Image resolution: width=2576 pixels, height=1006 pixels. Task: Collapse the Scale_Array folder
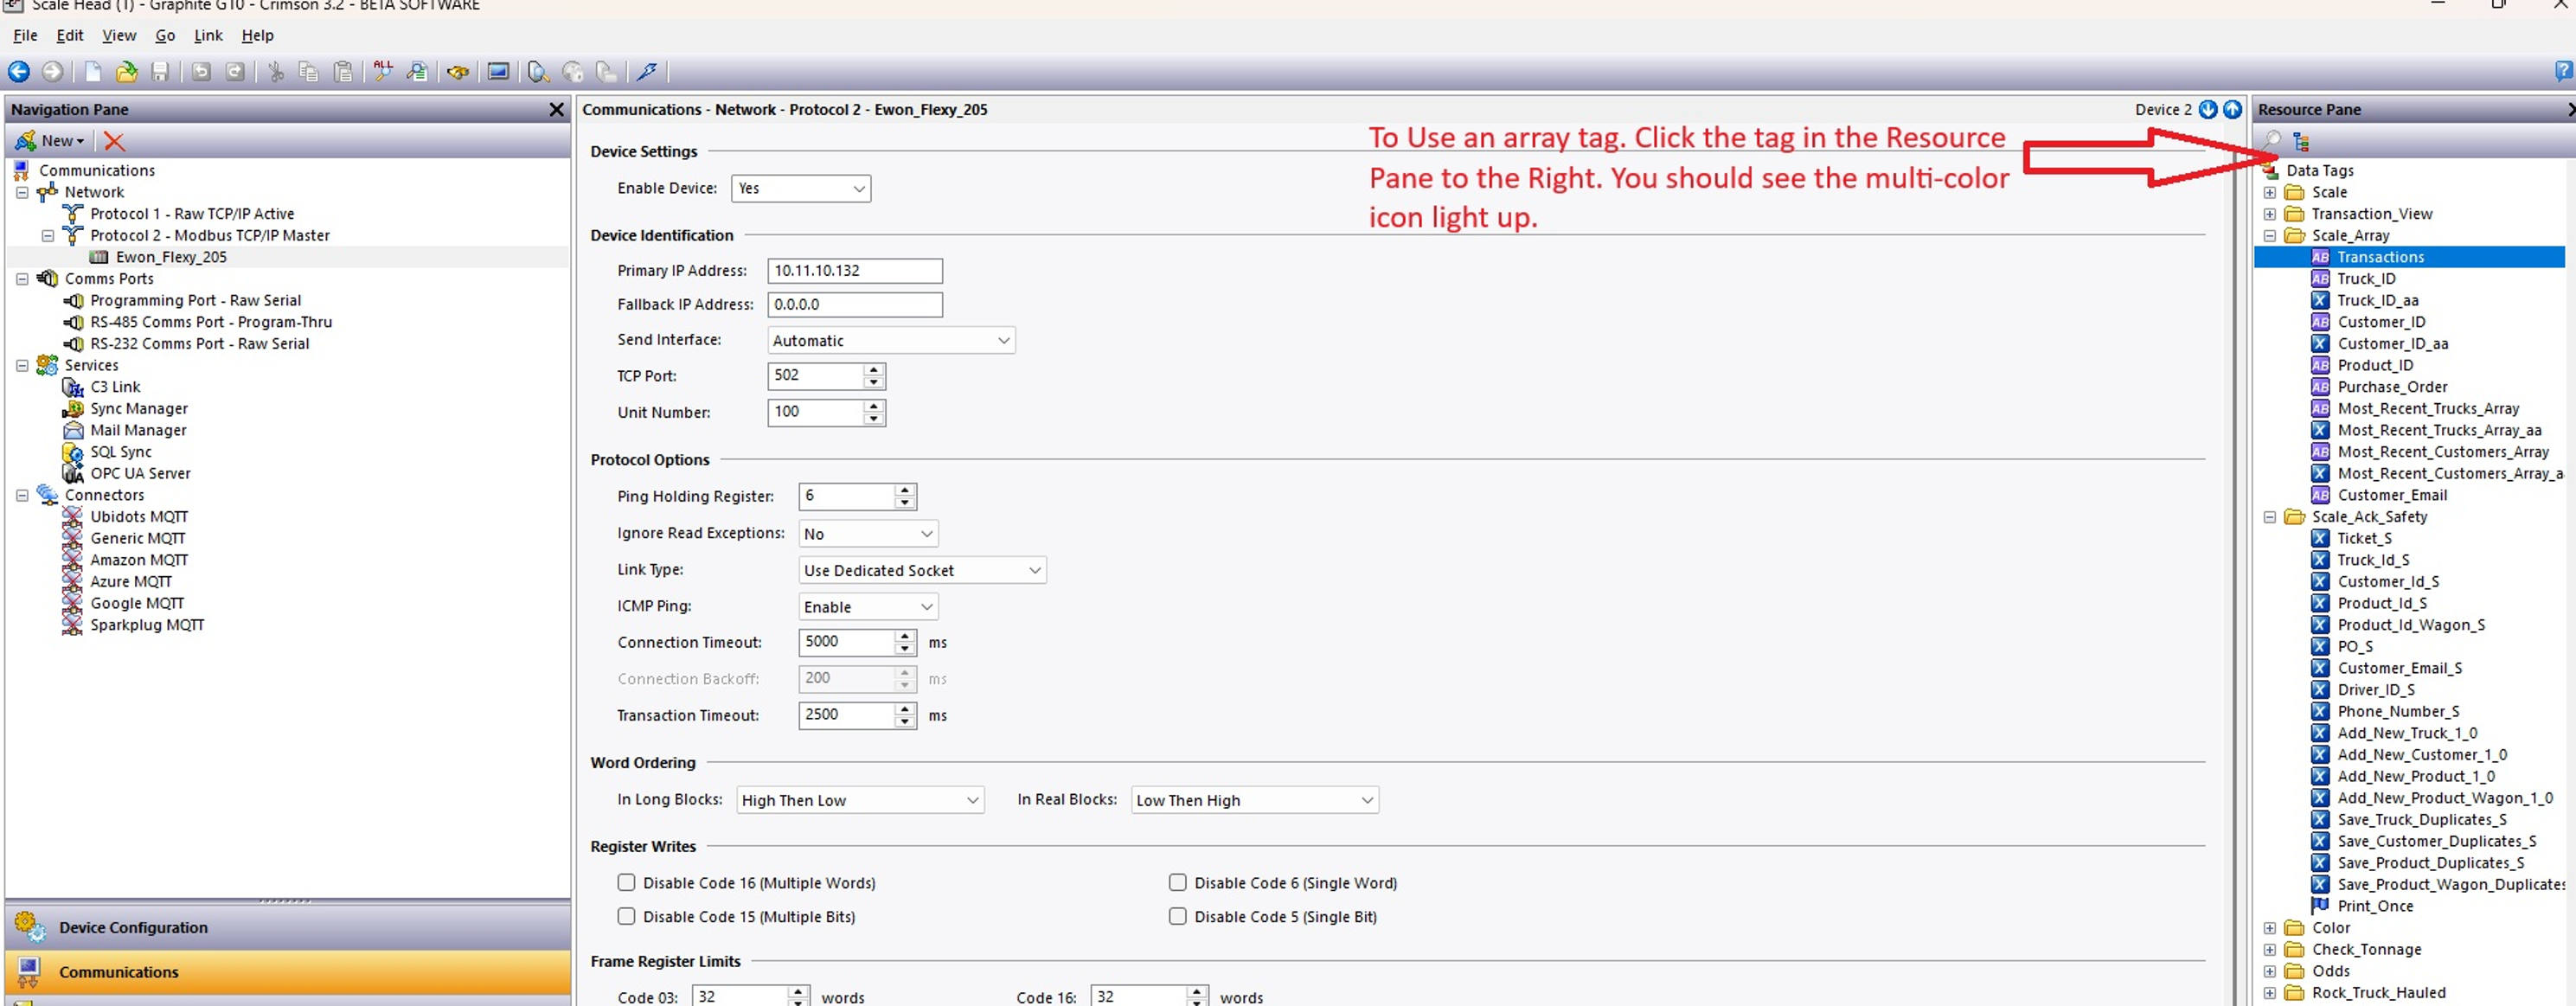pos(2269,235)
